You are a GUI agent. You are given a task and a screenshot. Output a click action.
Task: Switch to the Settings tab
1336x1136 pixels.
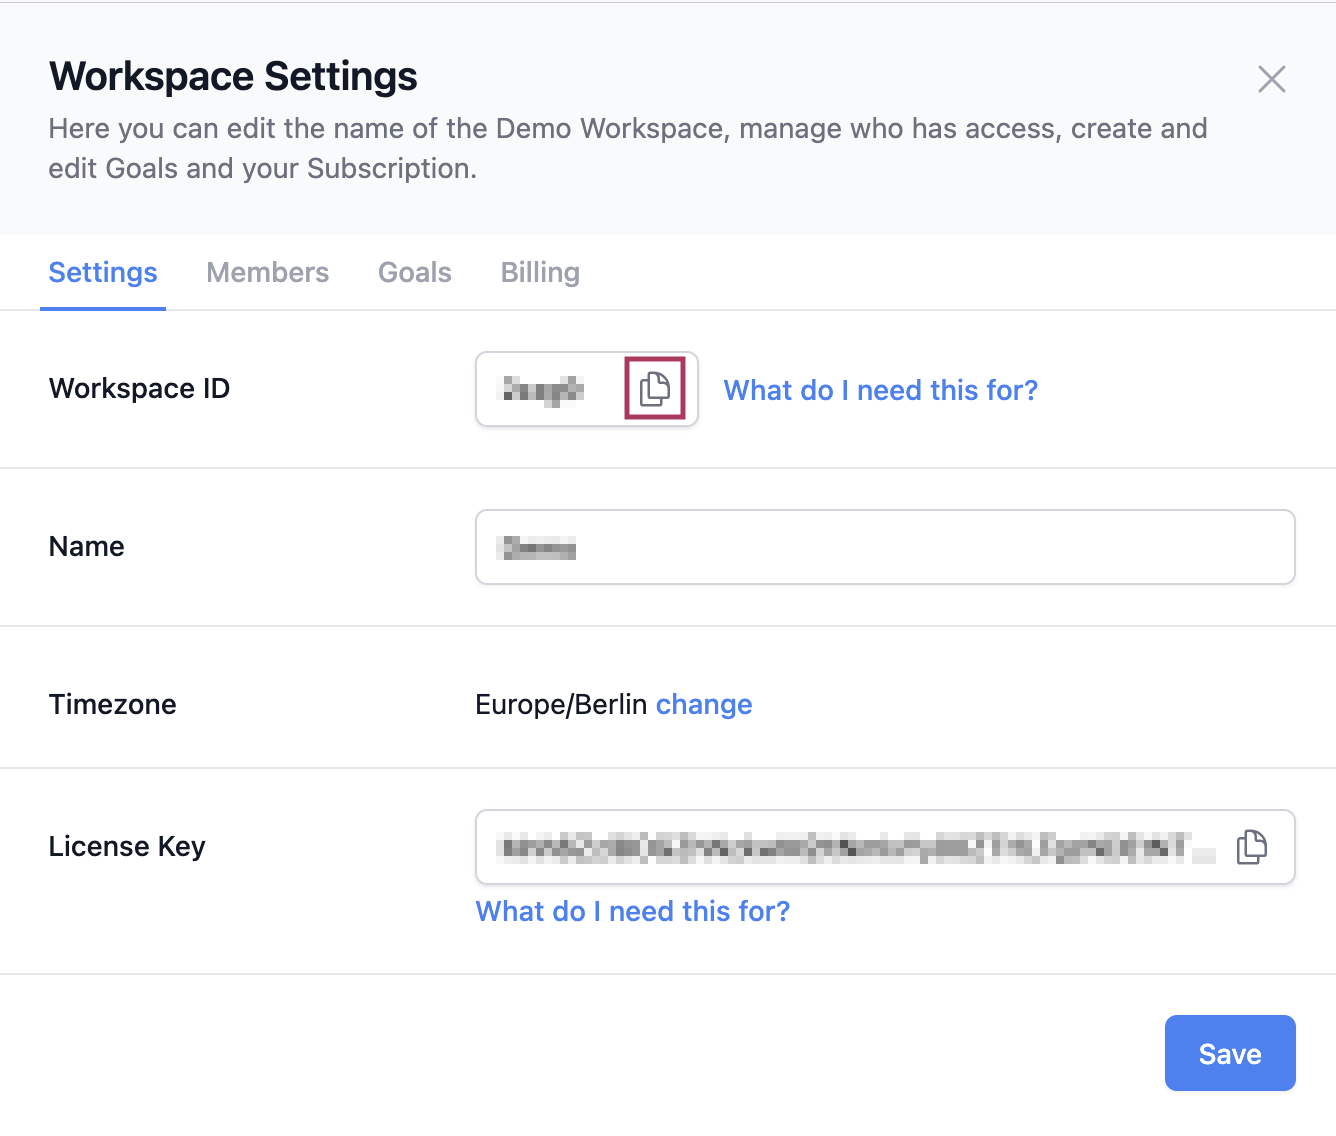[x=103, y=273]
